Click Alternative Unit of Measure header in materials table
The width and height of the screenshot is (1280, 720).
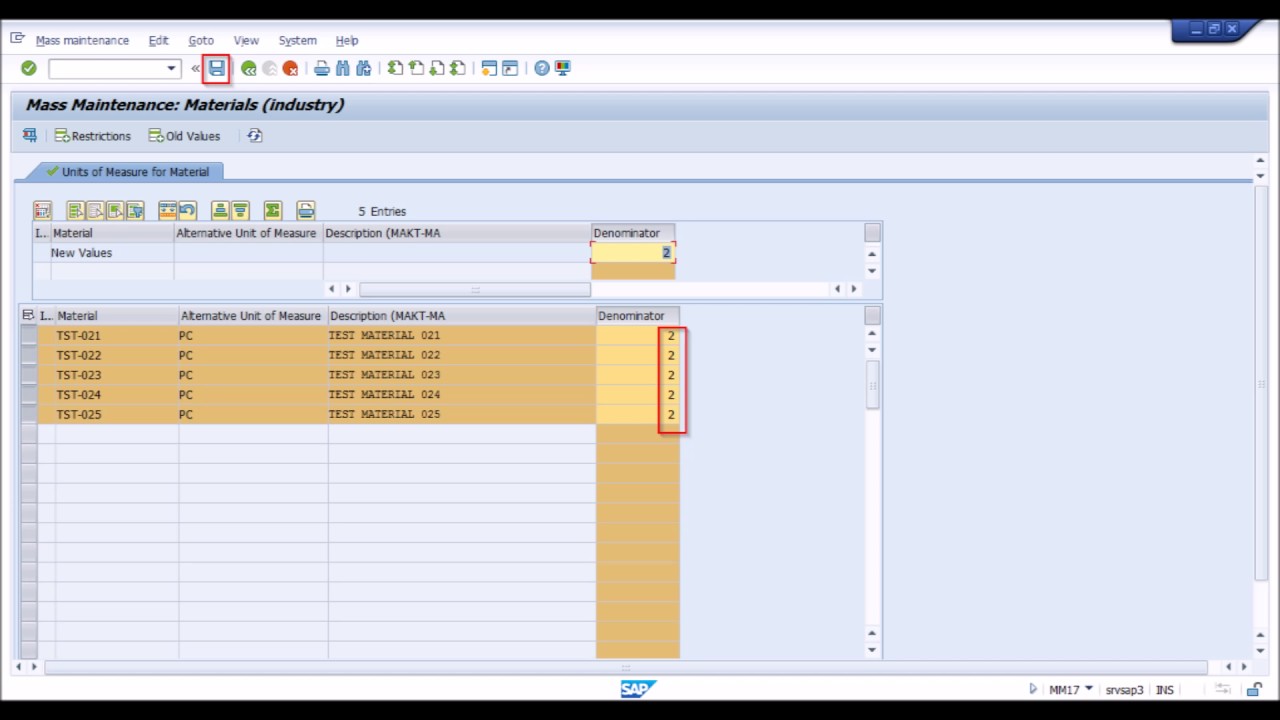(x=253, y=315)
